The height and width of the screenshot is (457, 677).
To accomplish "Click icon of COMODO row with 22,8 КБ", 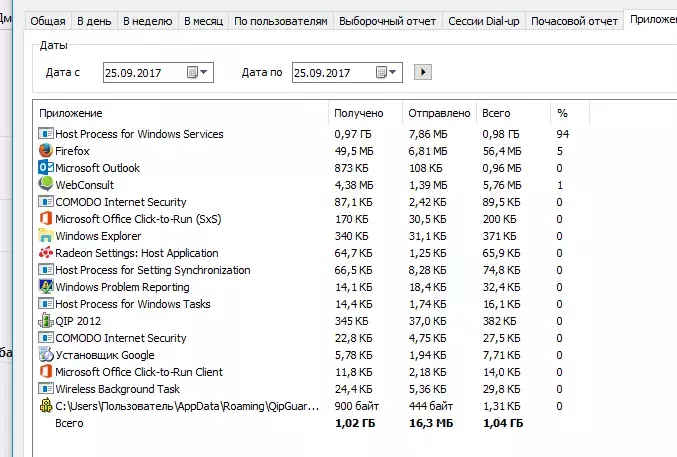I will [46, 338].
